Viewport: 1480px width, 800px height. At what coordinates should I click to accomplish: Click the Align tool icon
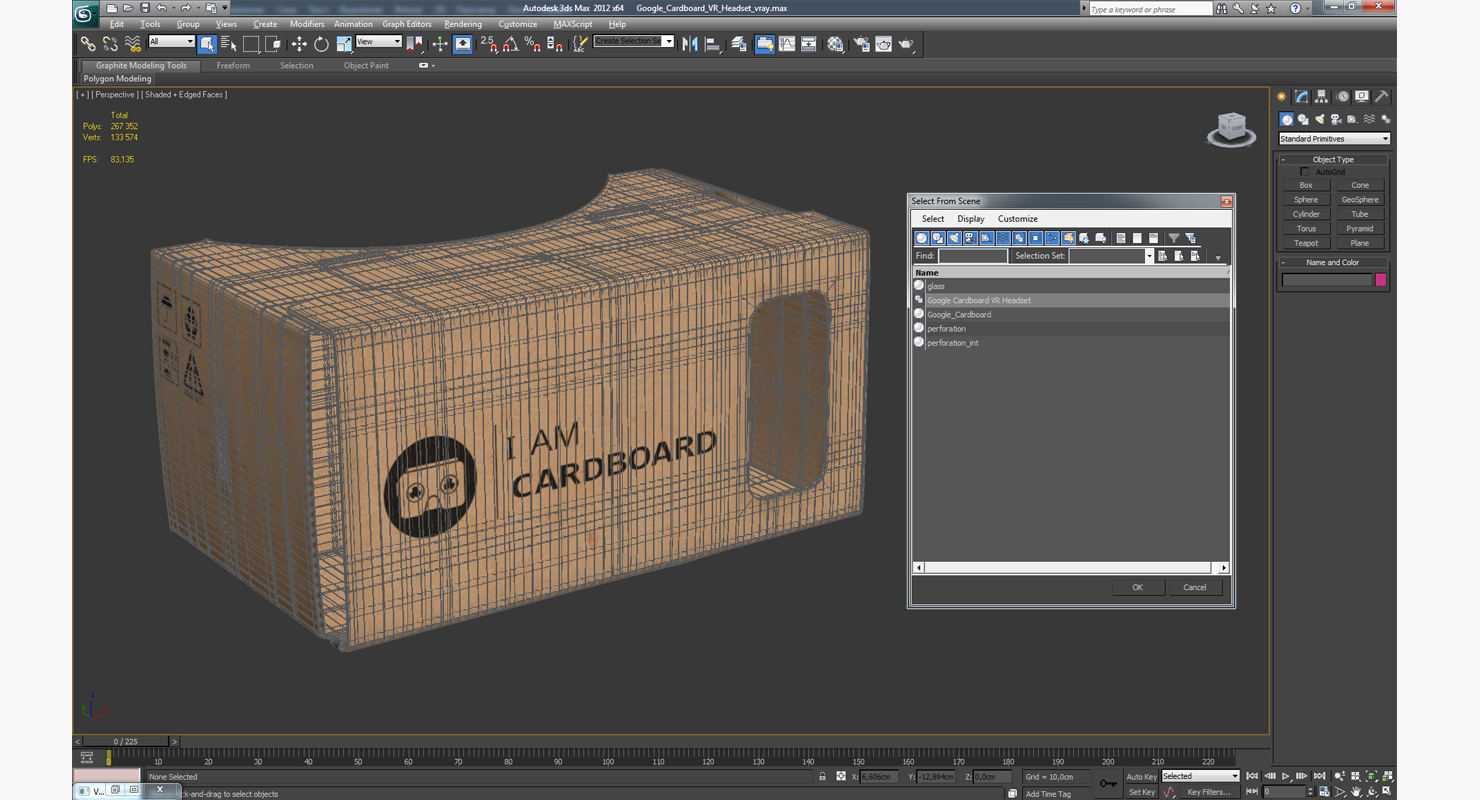point(712,44)
